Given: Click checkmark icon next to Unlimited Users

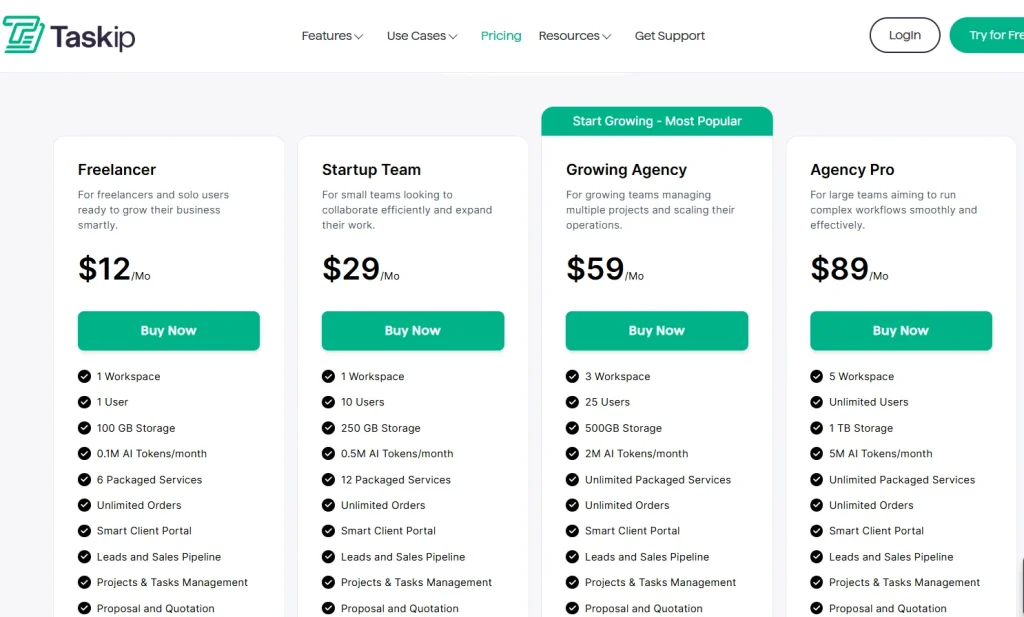Looking at the screenshot, I should (x=816, y=402).
